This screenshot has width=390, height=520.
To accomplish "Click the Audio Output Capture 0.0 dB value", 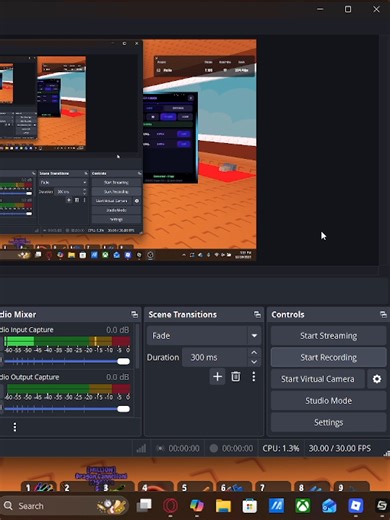I will point(117,377).
